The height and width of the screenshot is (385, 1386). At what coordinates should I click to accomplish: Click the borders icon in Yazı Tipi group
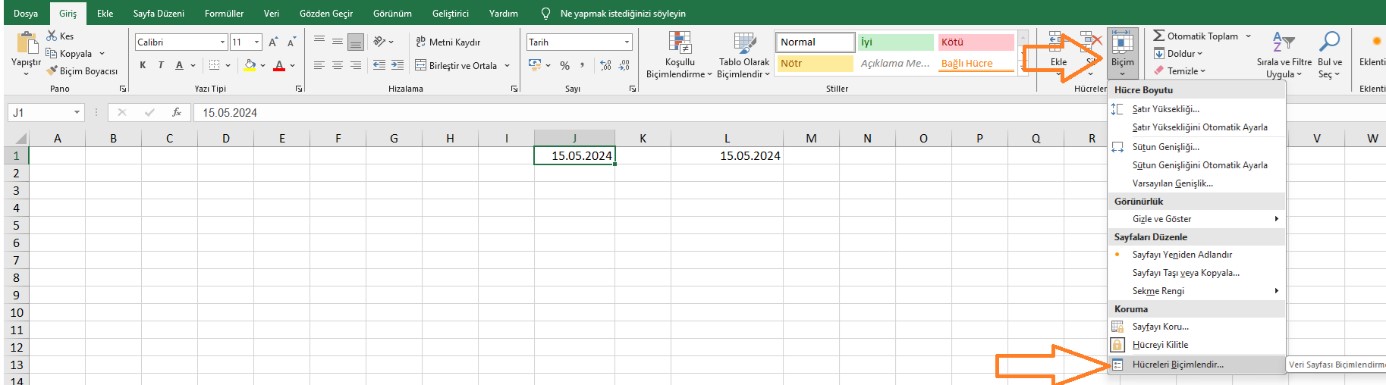point(214,65)
